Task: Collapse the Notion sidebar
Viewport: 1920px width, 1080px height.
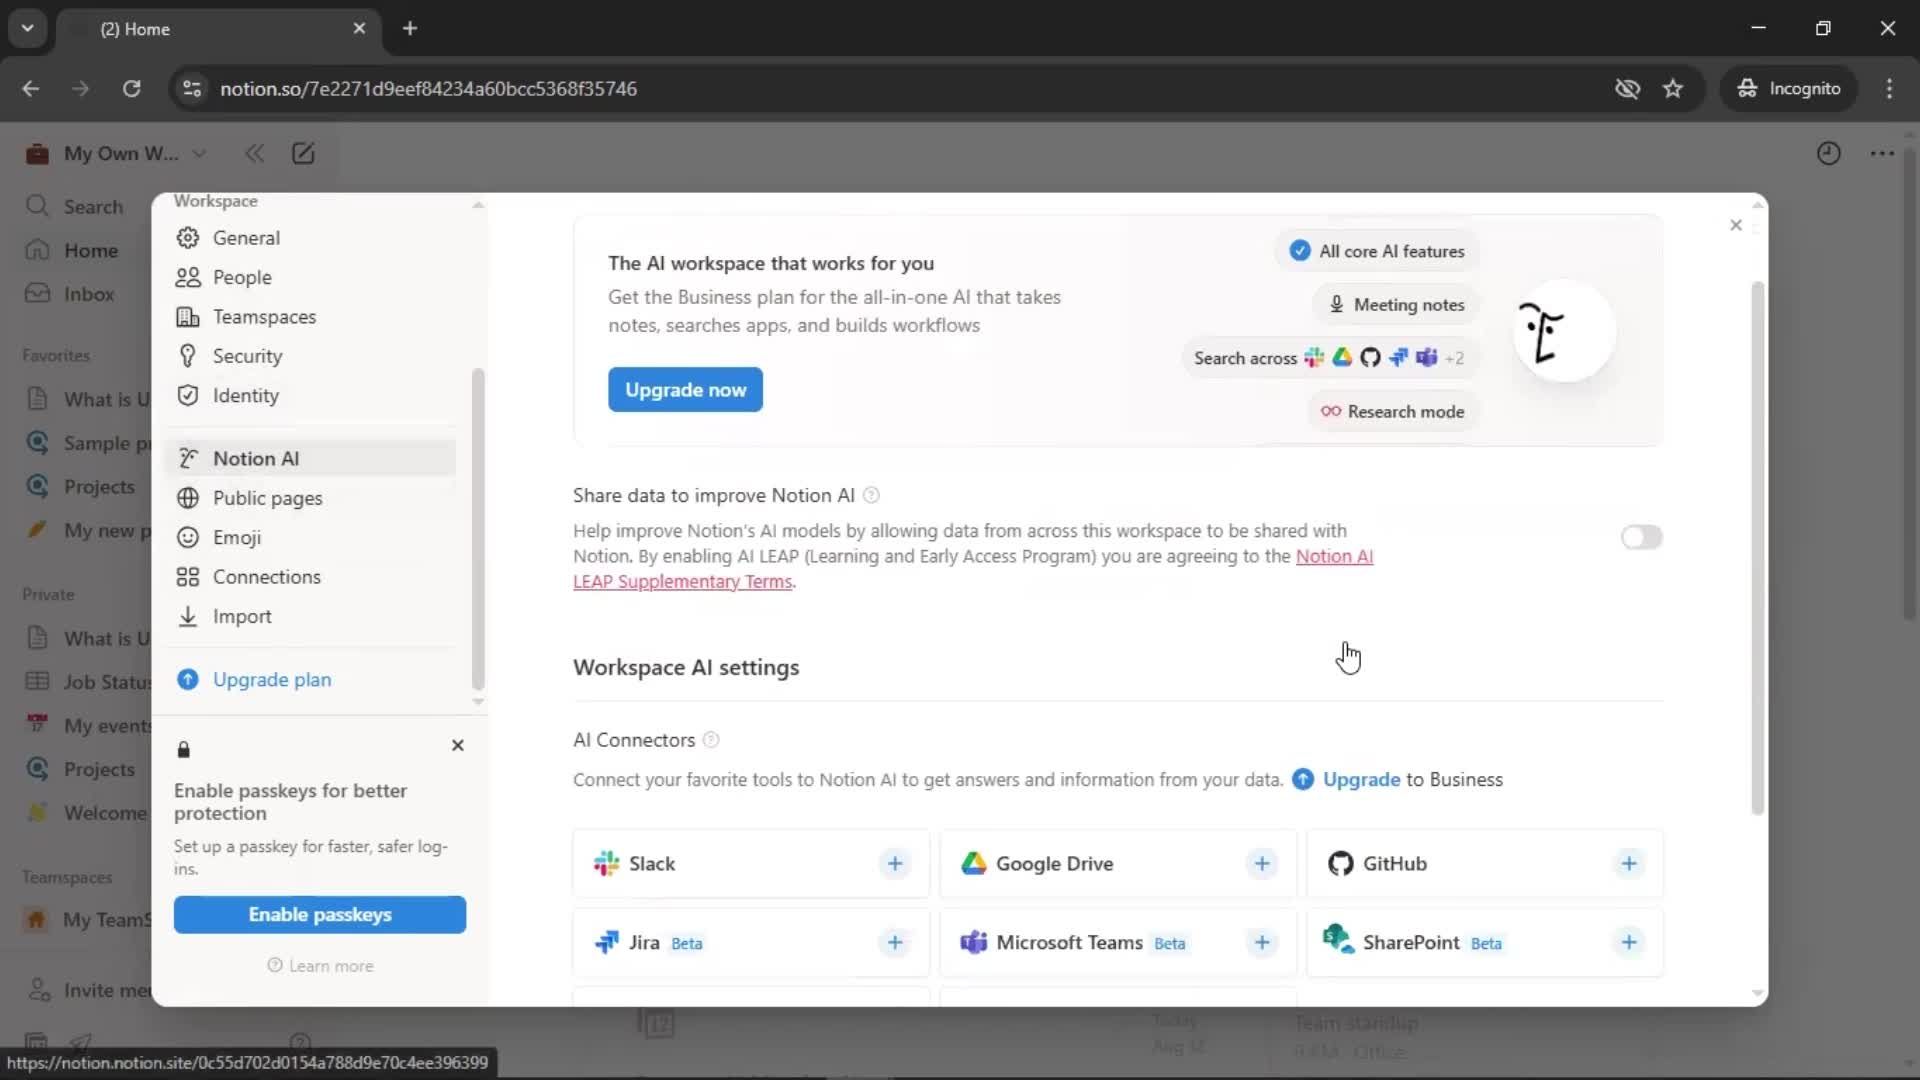Action: point(255,154)
